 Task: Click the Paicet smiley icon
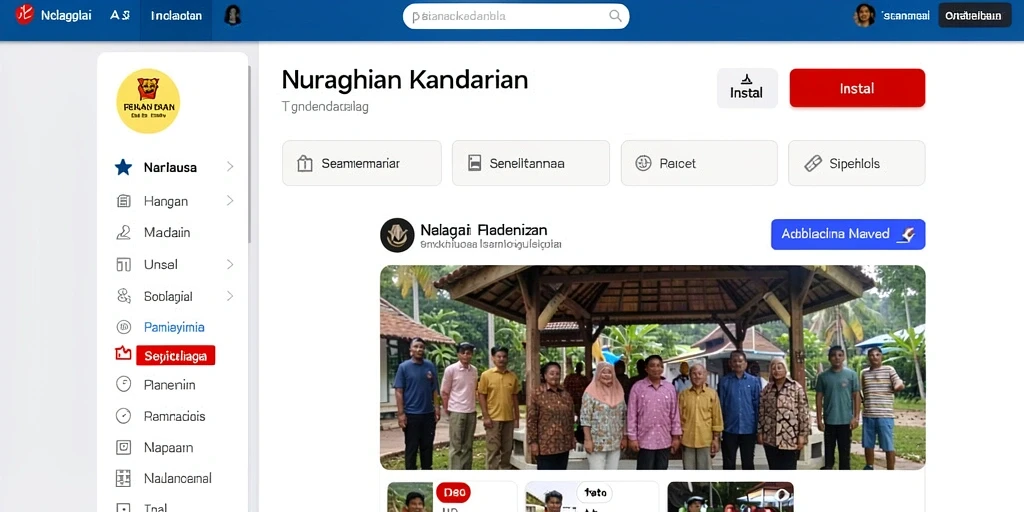pos(643,163)
